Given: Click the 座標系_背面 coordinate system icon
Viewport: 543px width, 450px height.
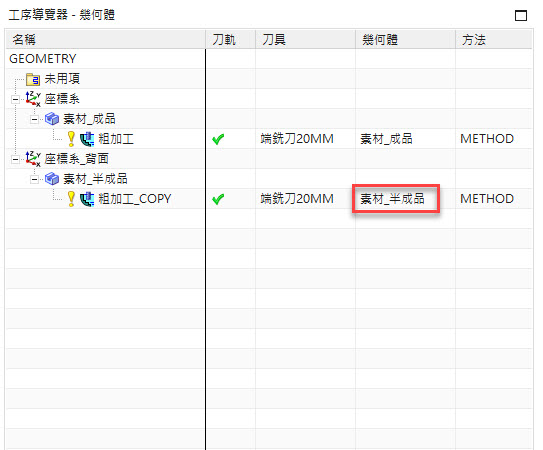Looking at the screenshot, I should point(33,159).
